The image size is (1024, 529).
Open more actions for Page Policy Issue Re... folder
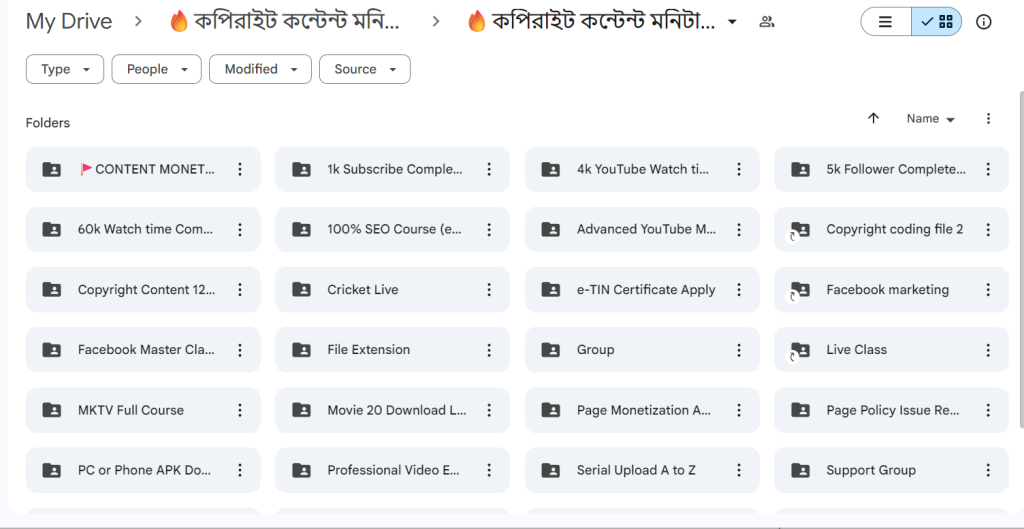tap(988, 409)
